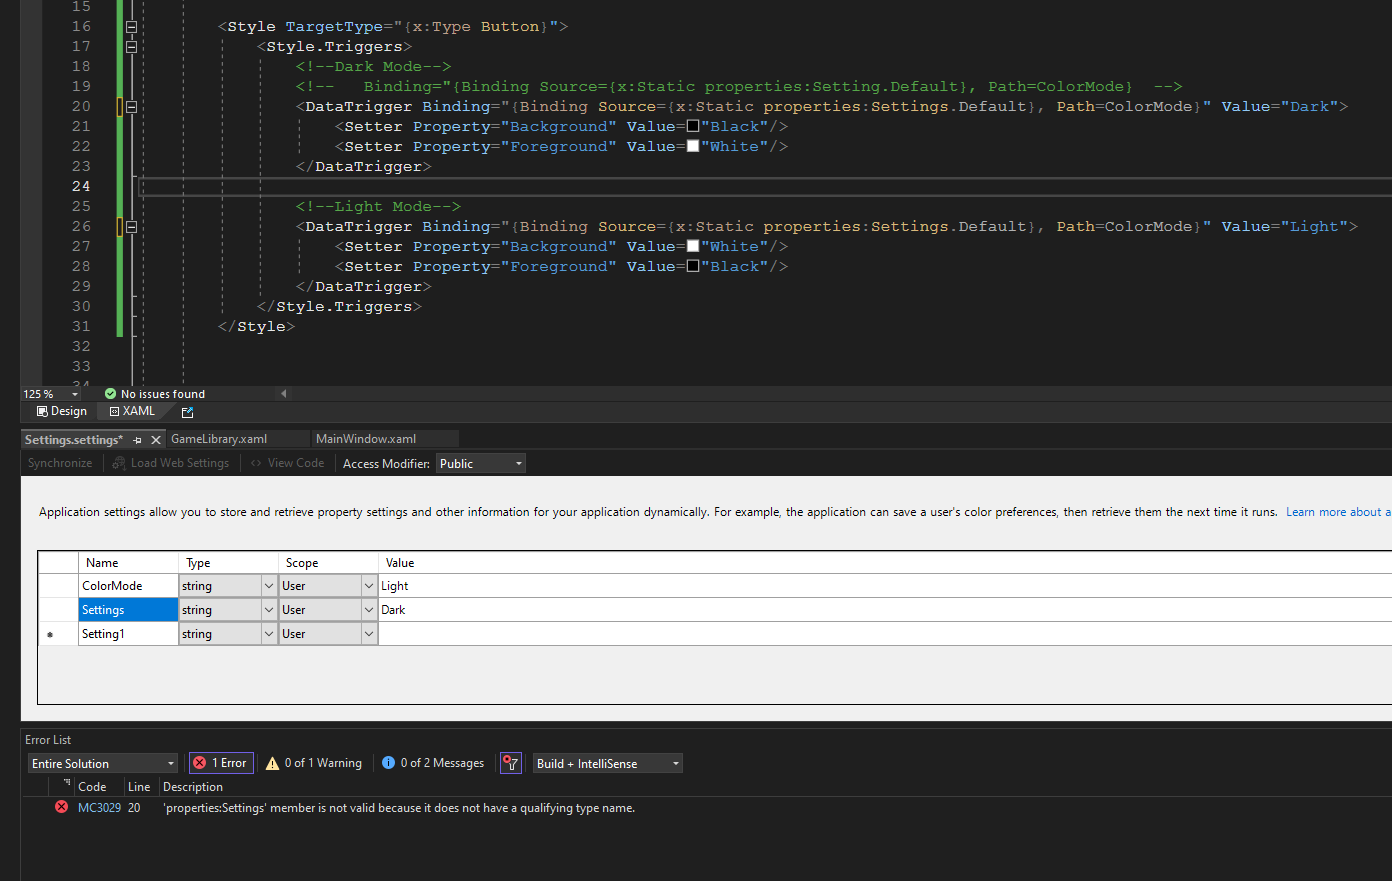Click the pop-out XAML editor icon

(187, 412)
